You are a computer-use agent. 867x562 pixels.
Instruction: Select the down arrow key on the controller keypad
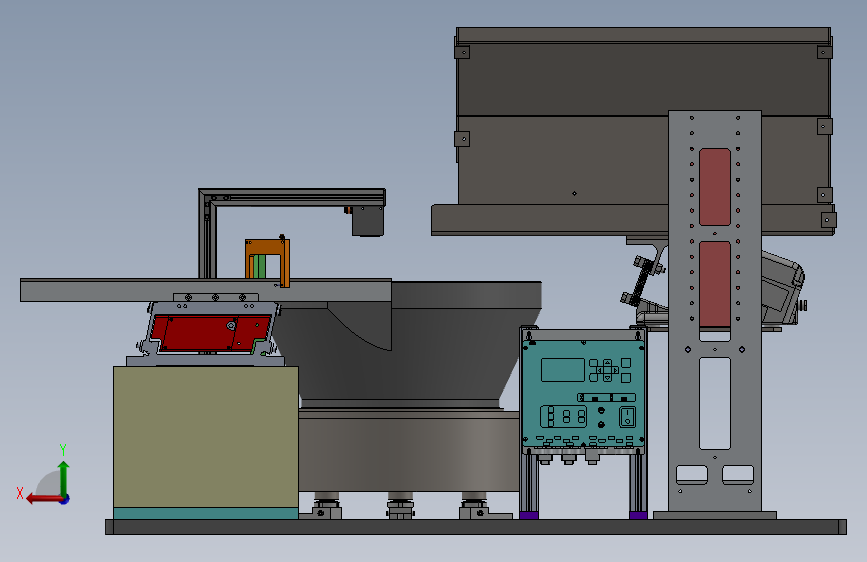[x=607, y=378]
